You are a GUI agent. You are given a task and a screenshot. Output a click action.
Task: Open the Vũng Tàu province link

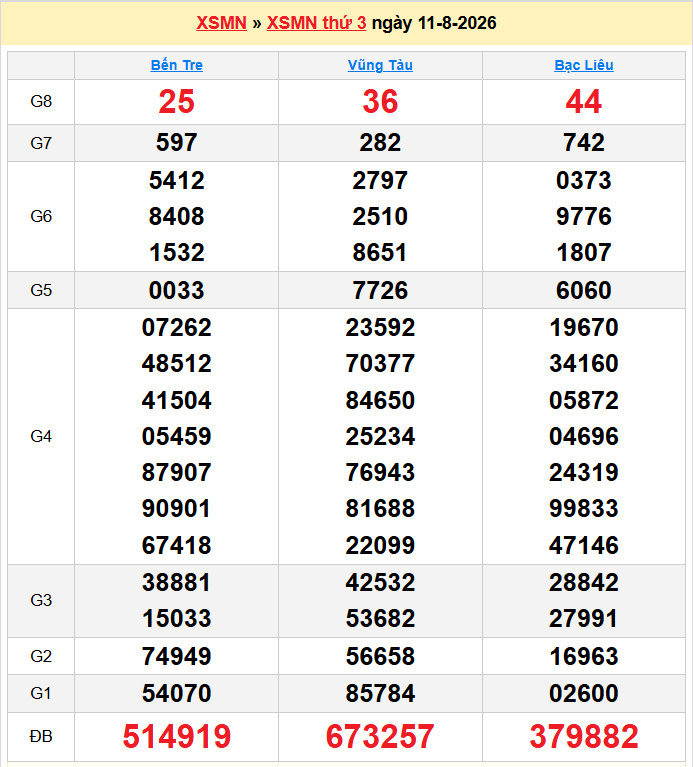[x=380, y=65]
